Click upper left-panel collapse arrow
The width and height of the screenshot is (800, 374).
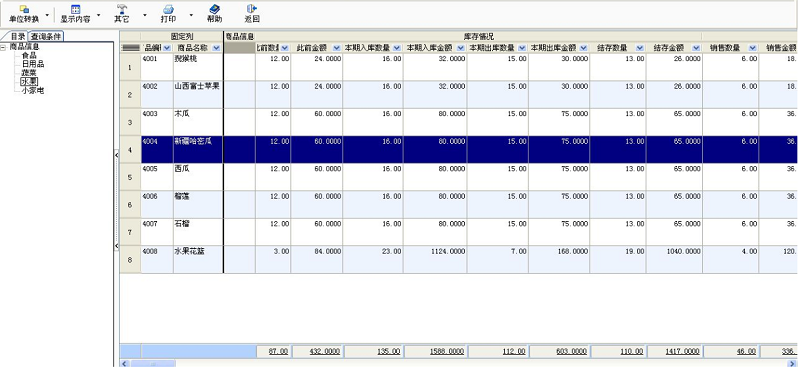(x=116, y=155)
